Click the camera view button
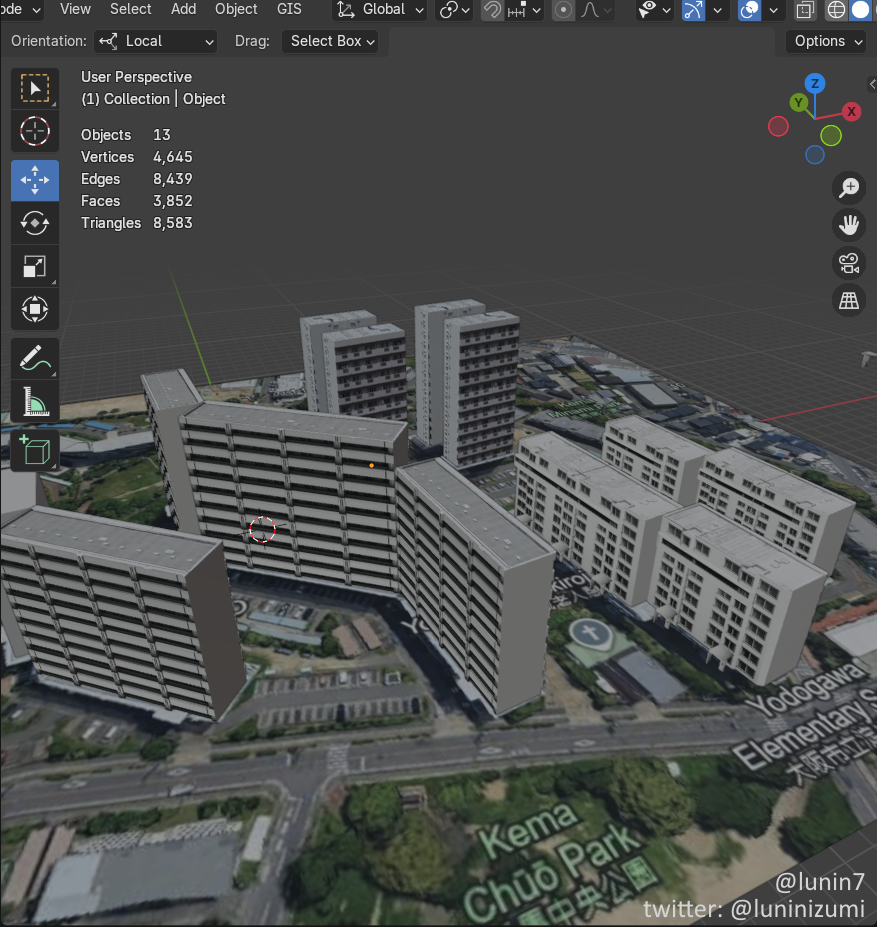Image resolution: width=877 pixels, height=927 pixels. click(849, 263)
